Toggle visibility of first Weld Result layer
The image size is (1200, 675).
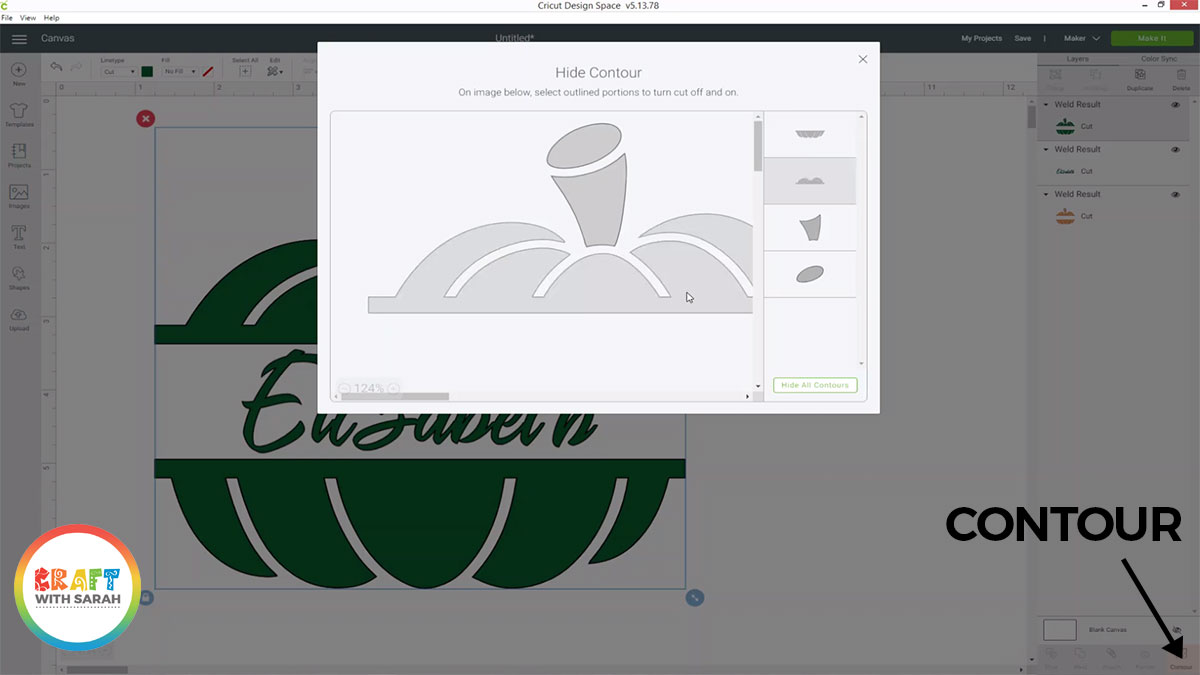(x=1175, y=105)
